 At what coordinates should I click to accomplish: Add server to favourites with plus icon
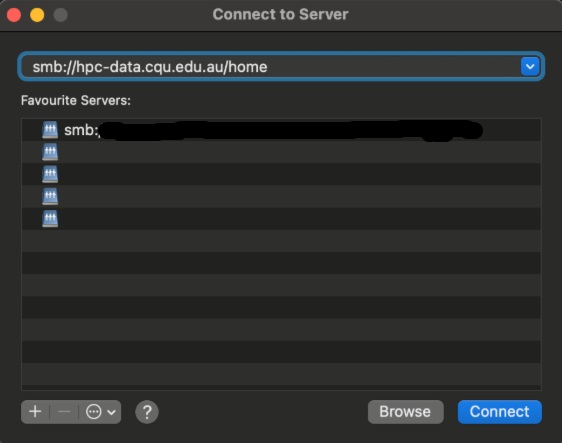click(x=35, y=412)
